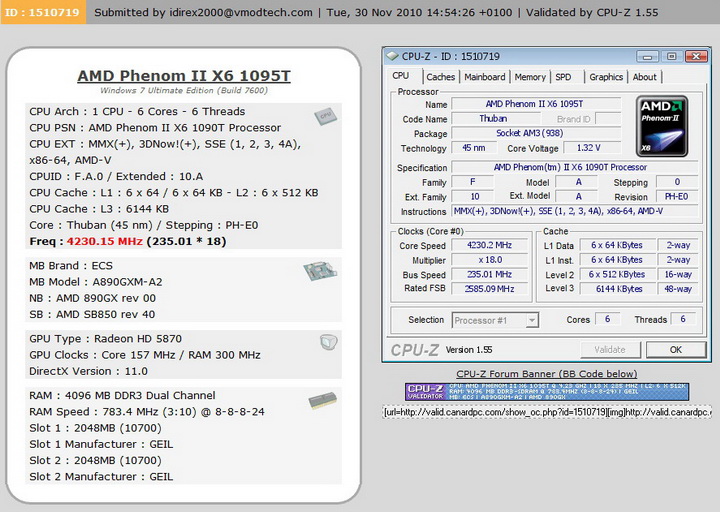Image resolution: width=720 pixels, height=512 pixels.
Task: Click the Windows 7 Ultimate Edition subtitle
Action: 184,90
